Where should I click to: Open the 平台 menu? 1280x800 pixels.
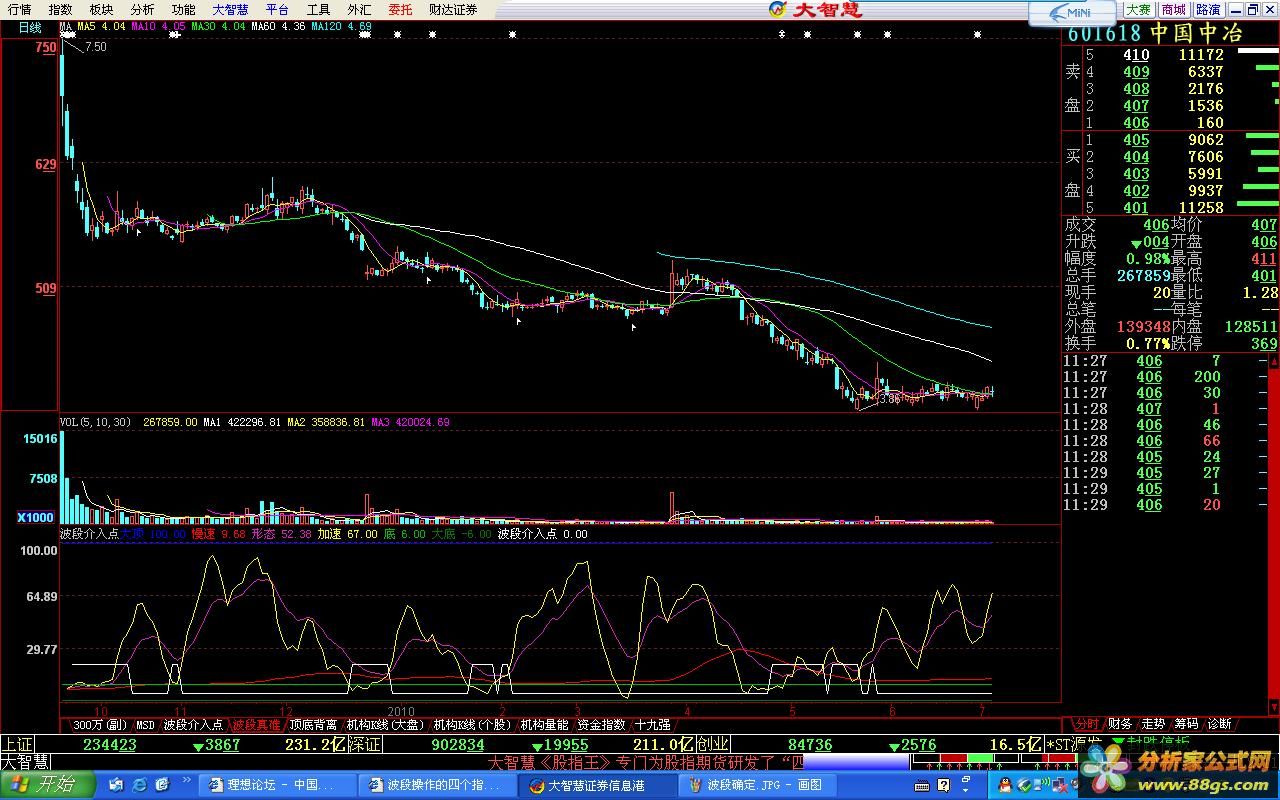(277, 9)
